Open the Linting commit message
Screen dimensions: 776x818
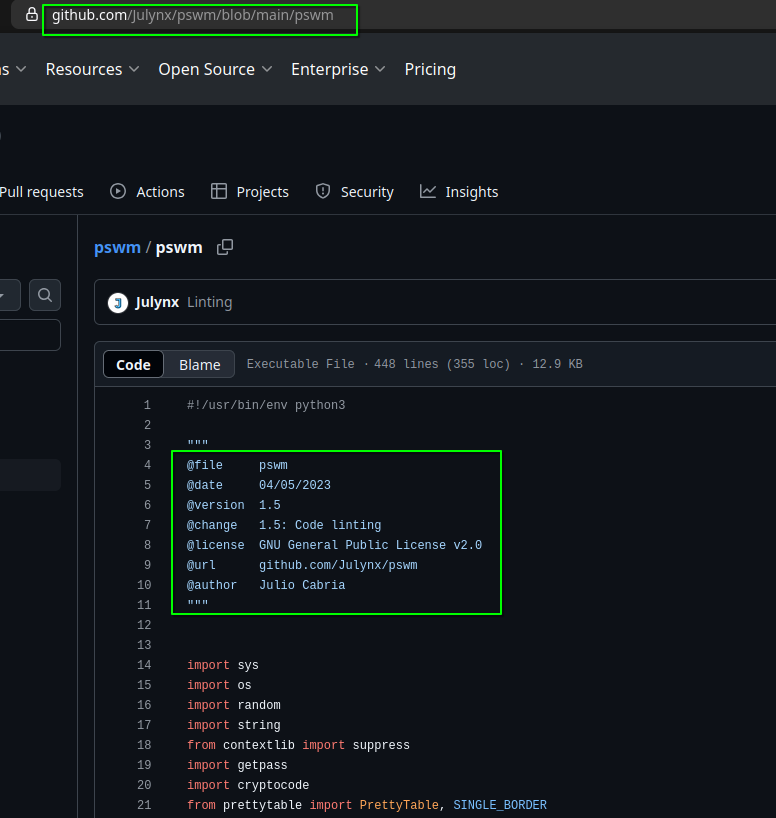coord(210,302)
